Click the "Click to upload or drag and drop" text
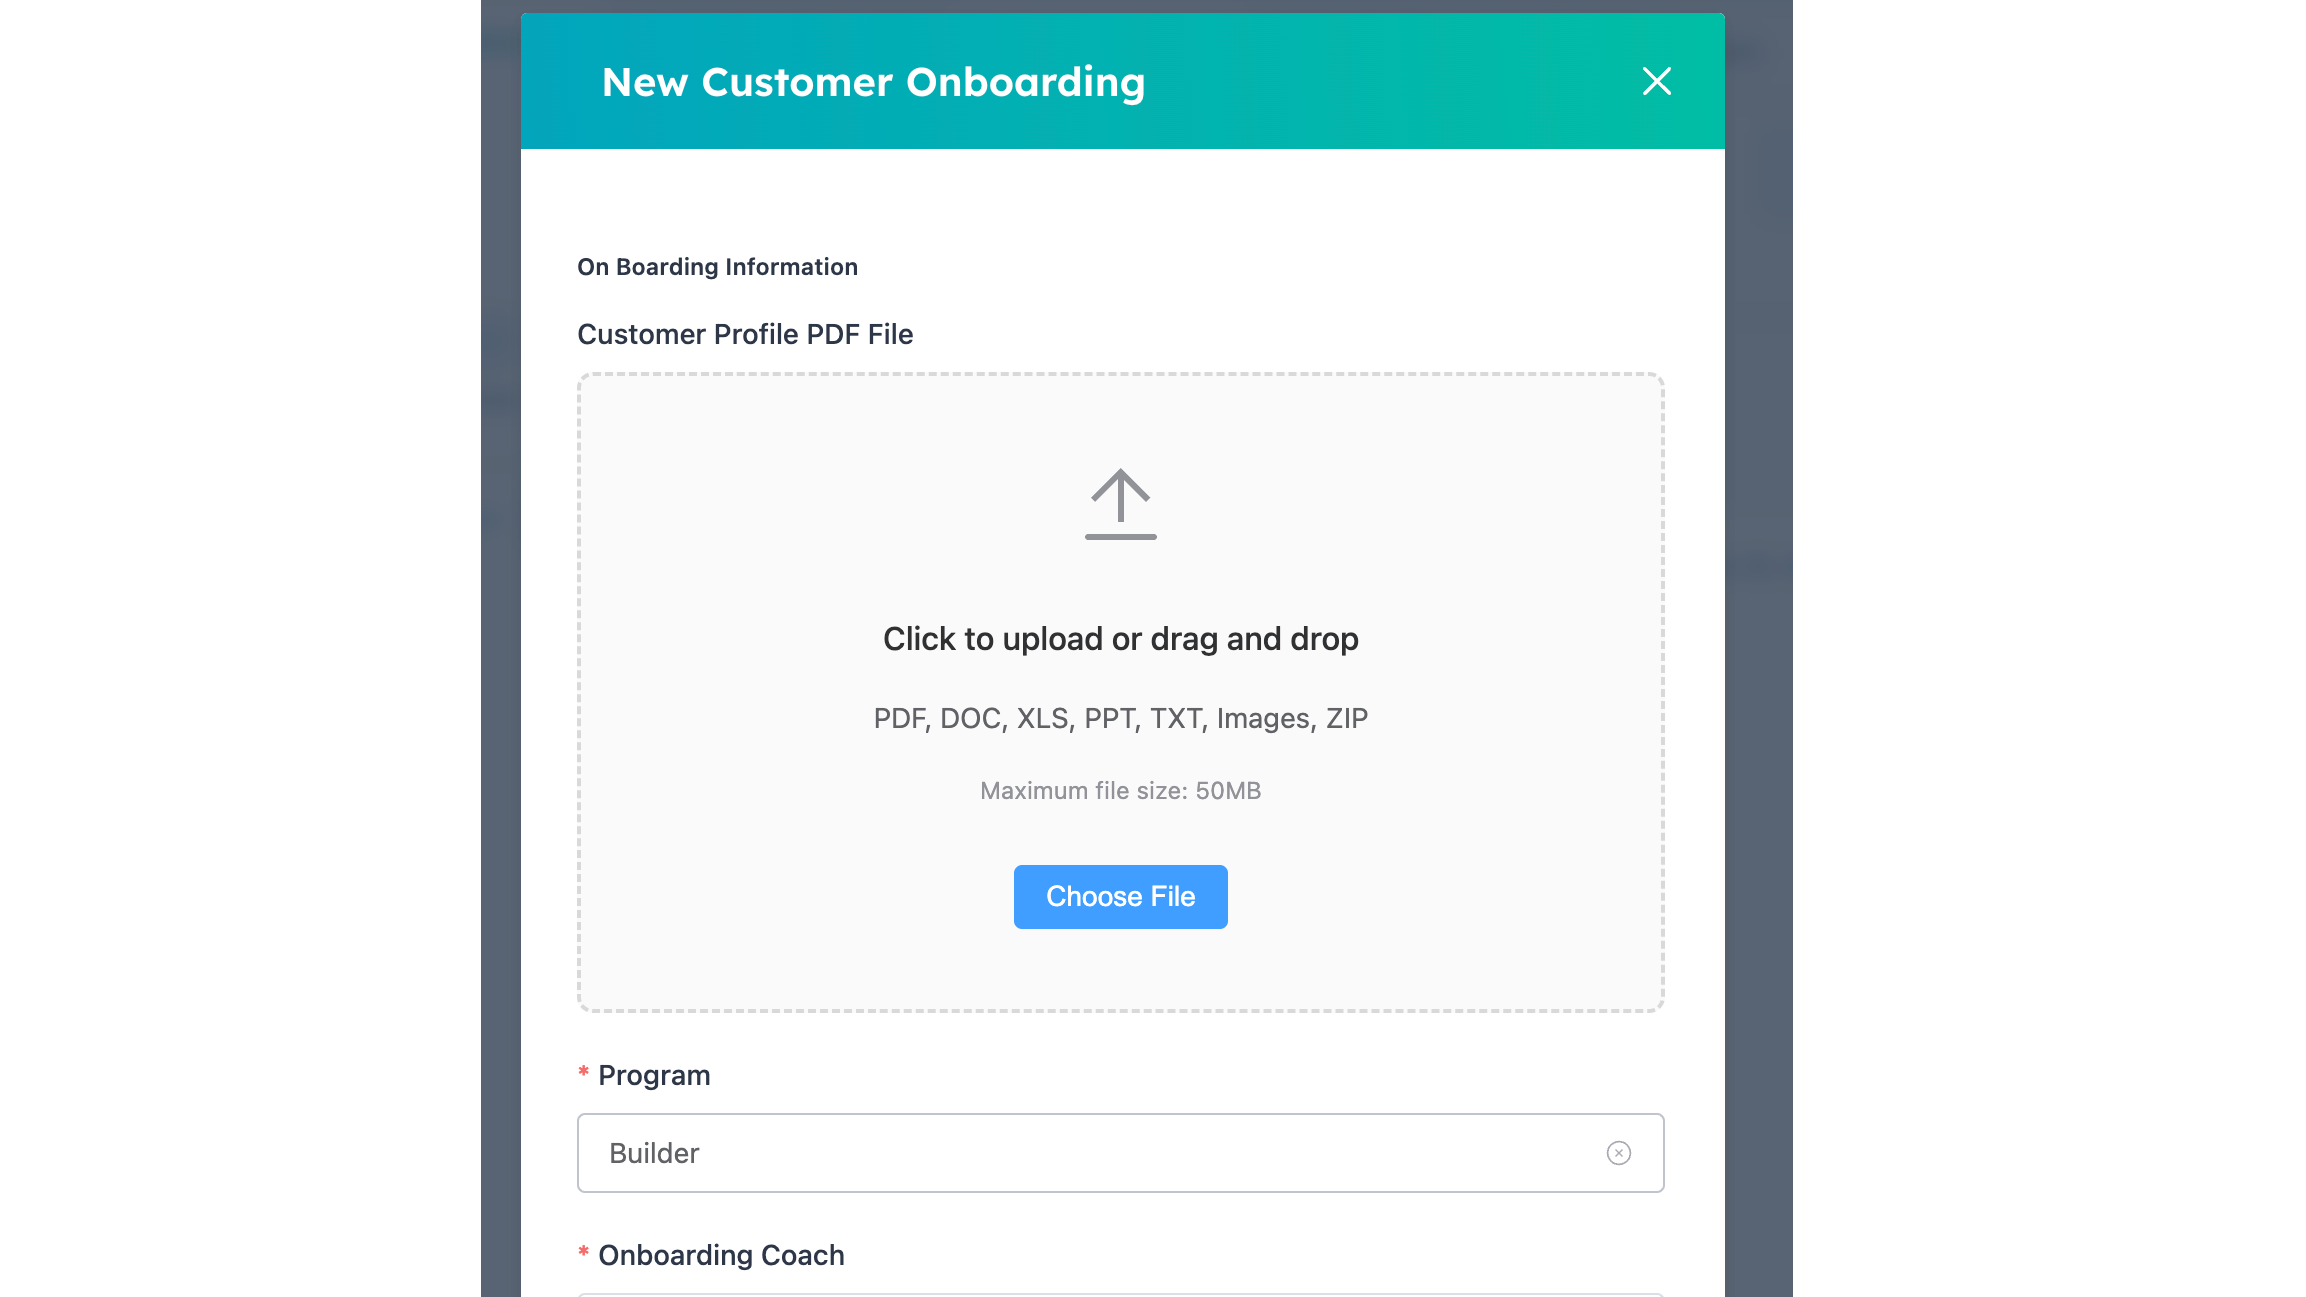 (x=1120, y=639)
